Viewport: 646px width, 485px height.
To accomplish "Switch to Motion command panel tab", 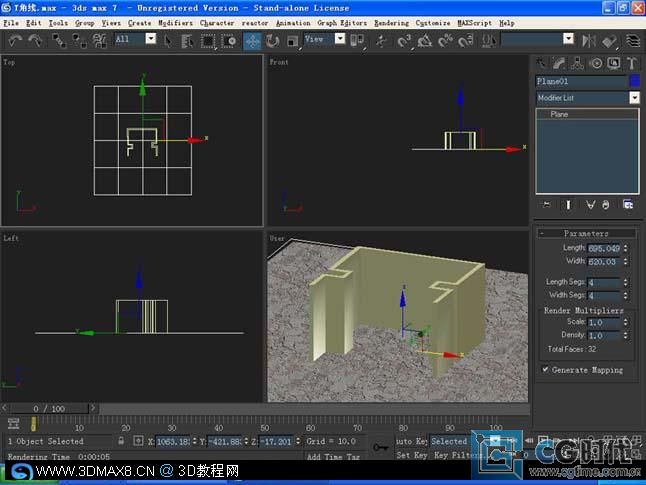I will 595,63.
